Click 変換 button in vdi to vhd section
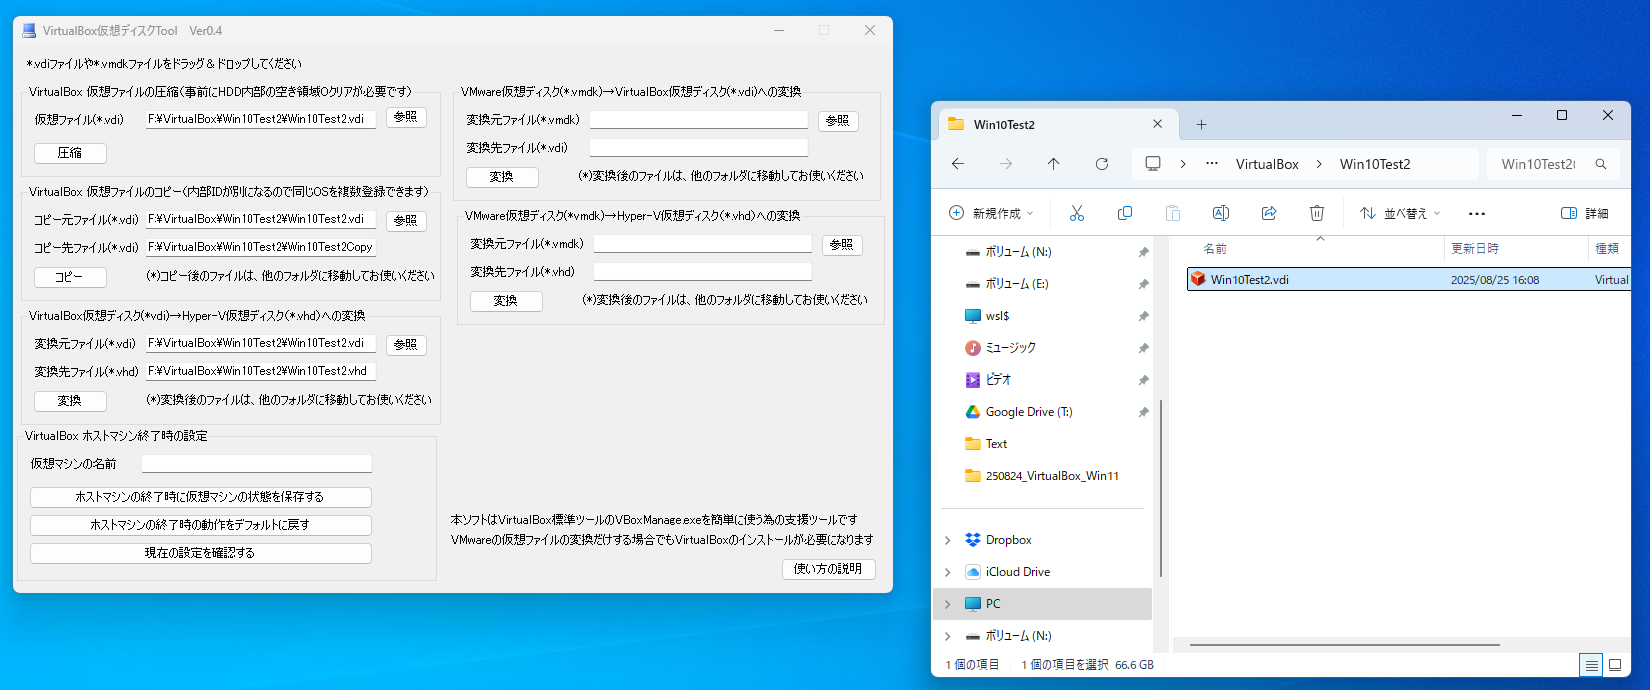This screenshot has height=690, width=1650. click(70, 401)
